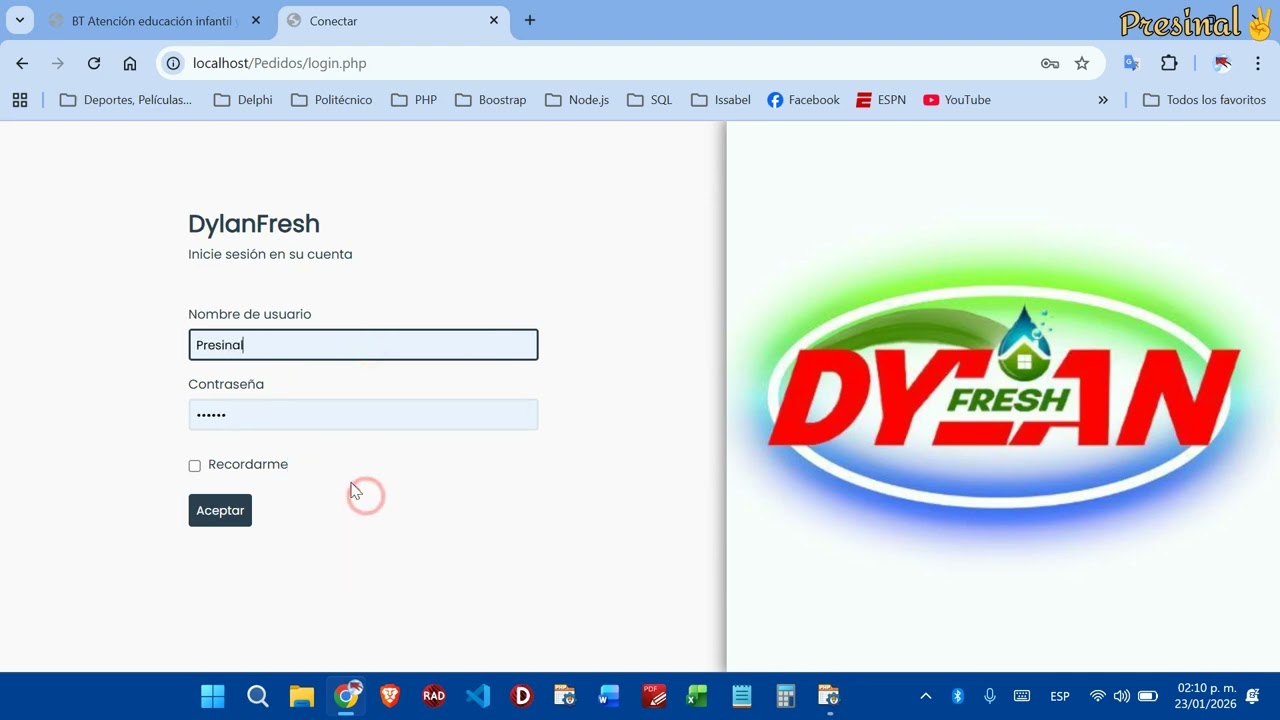Focus the Nombre de usuario field
The height and width of the screenshot is (720, 1280).
coord(363,345)
